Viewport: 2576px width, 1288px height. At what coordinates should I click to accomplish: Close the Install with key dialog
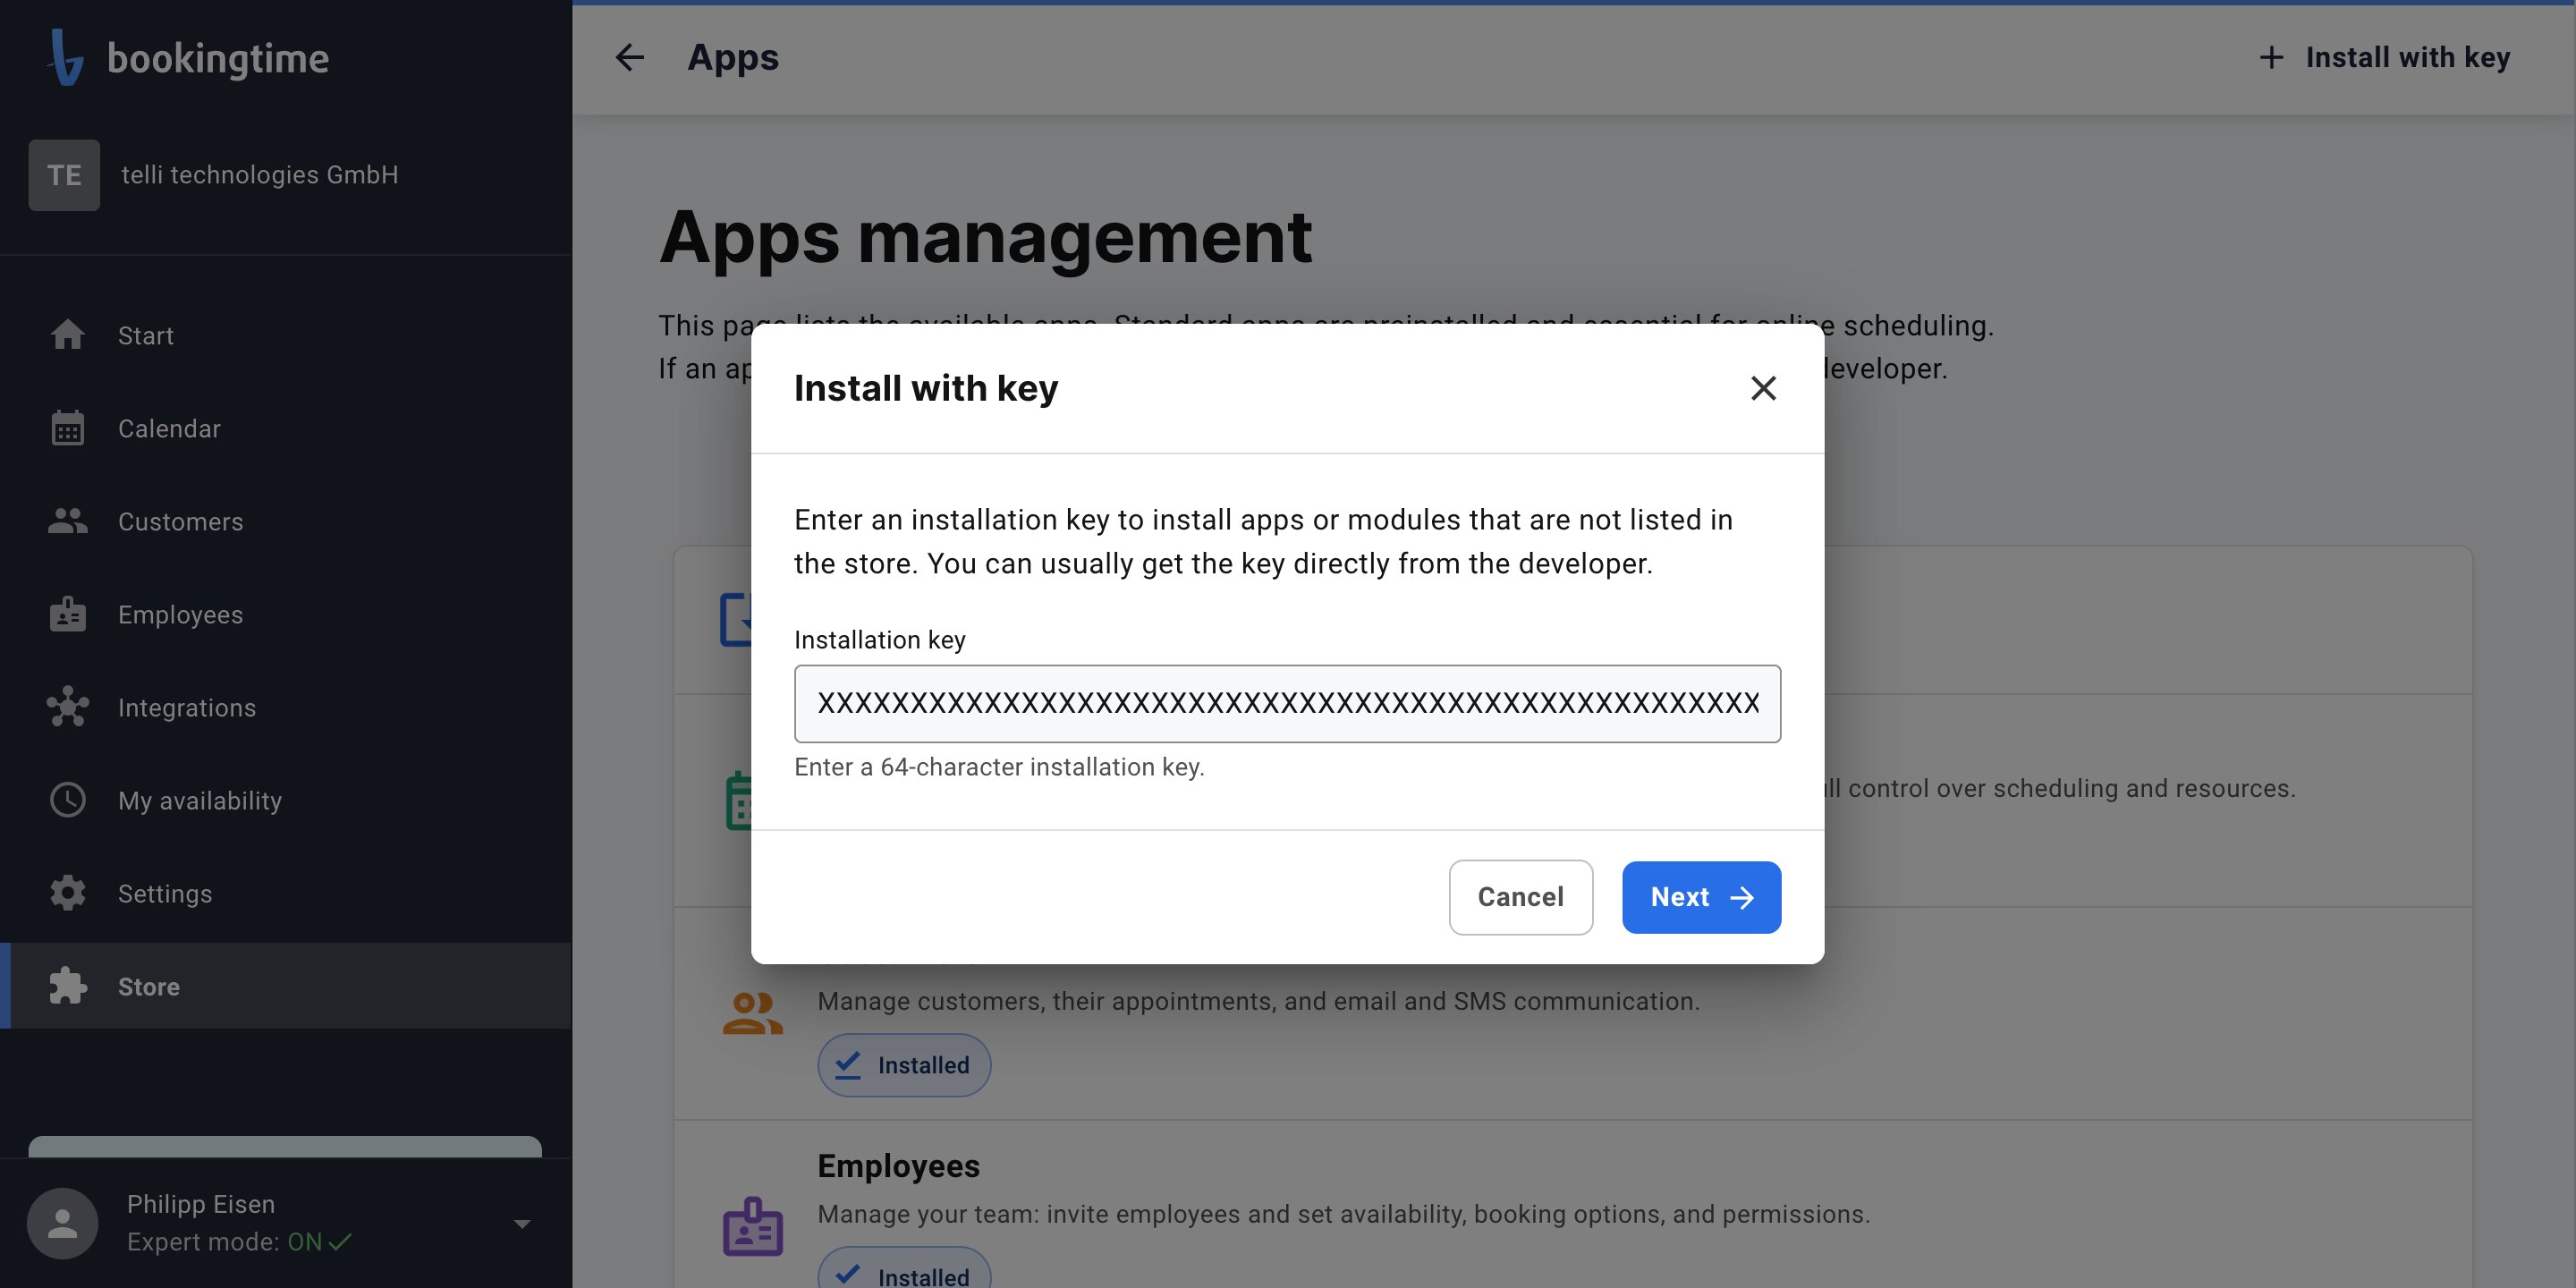[1763, 388]
